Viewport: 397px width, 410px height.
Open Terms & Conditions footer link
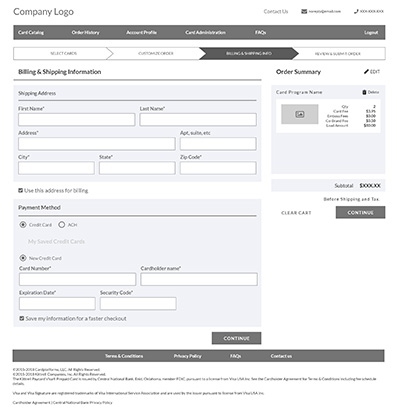click(x=124, y=356)
